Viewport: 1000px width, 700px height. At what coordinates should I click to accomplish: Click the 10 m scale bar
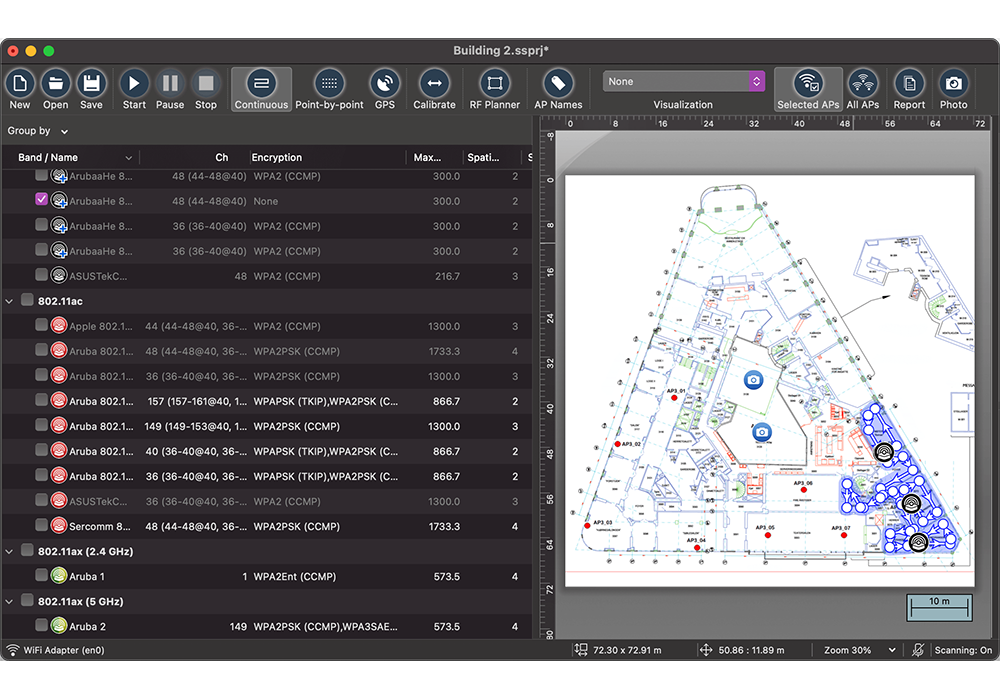point(940,607)
